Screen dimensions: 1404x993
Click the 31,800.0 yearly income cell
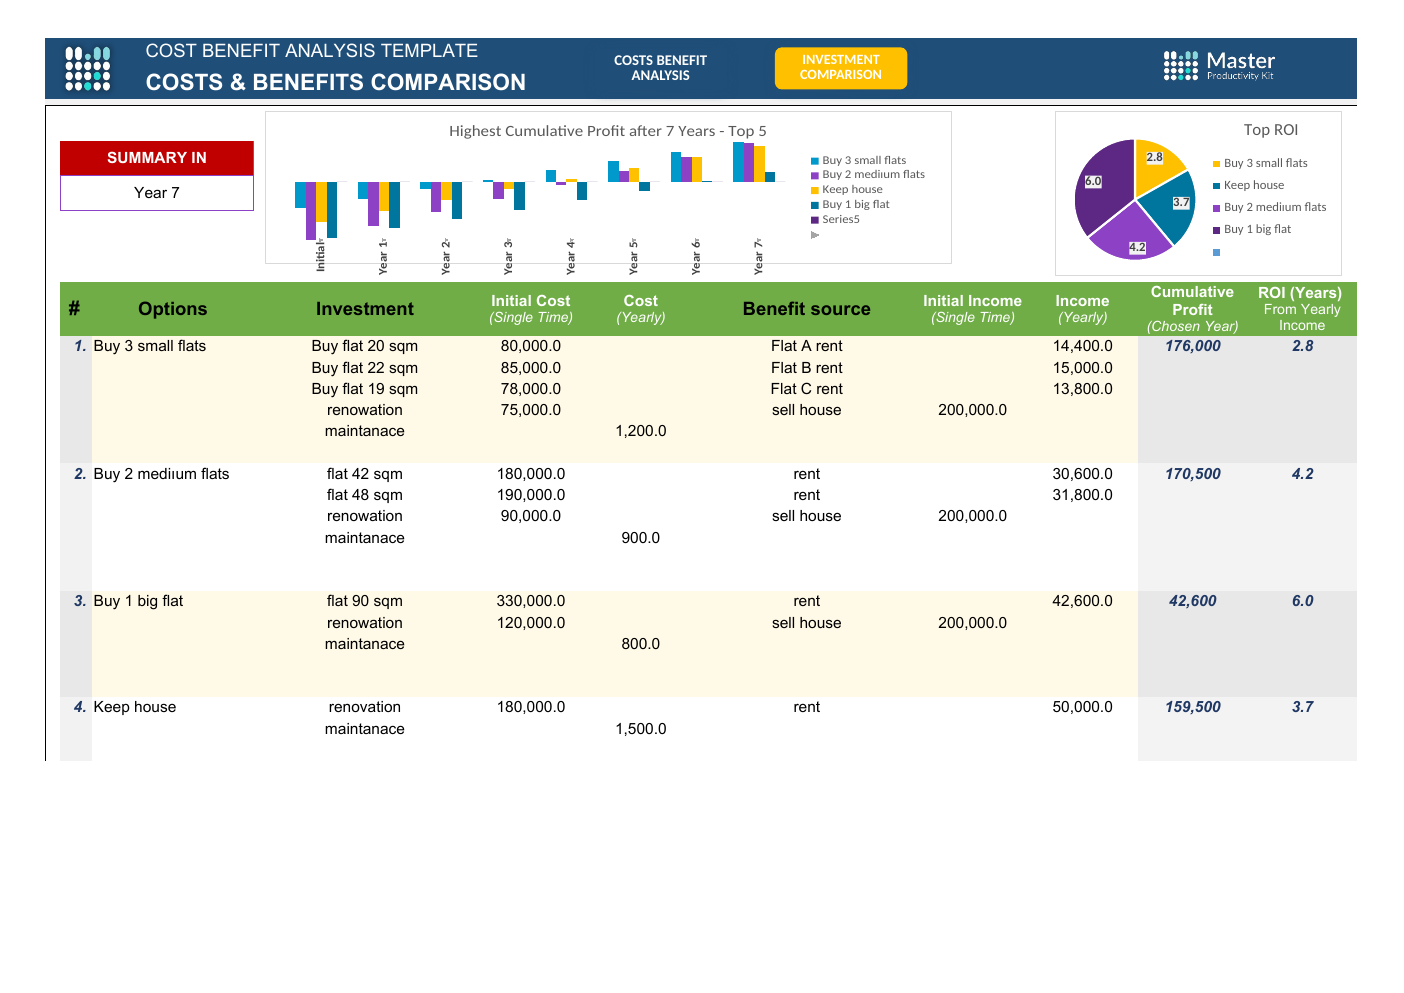1083,495
